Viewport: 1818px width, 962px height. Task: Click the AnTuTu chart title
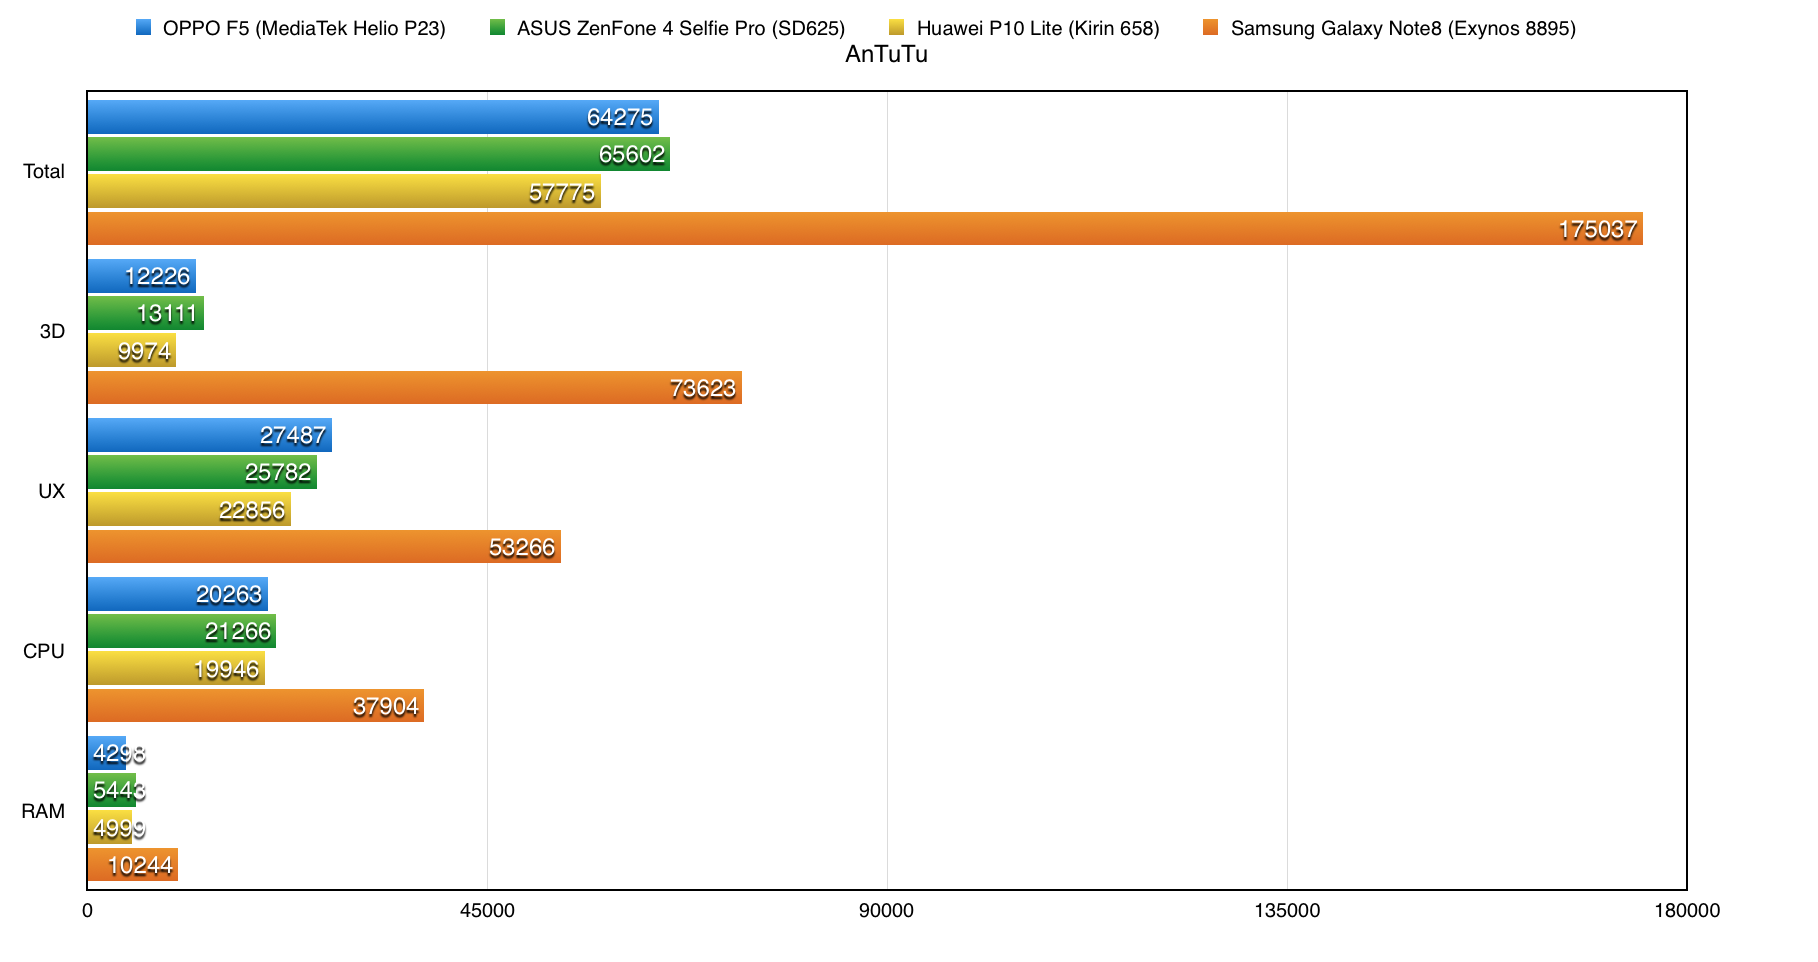pyautogui.click(x=887, y=54)
